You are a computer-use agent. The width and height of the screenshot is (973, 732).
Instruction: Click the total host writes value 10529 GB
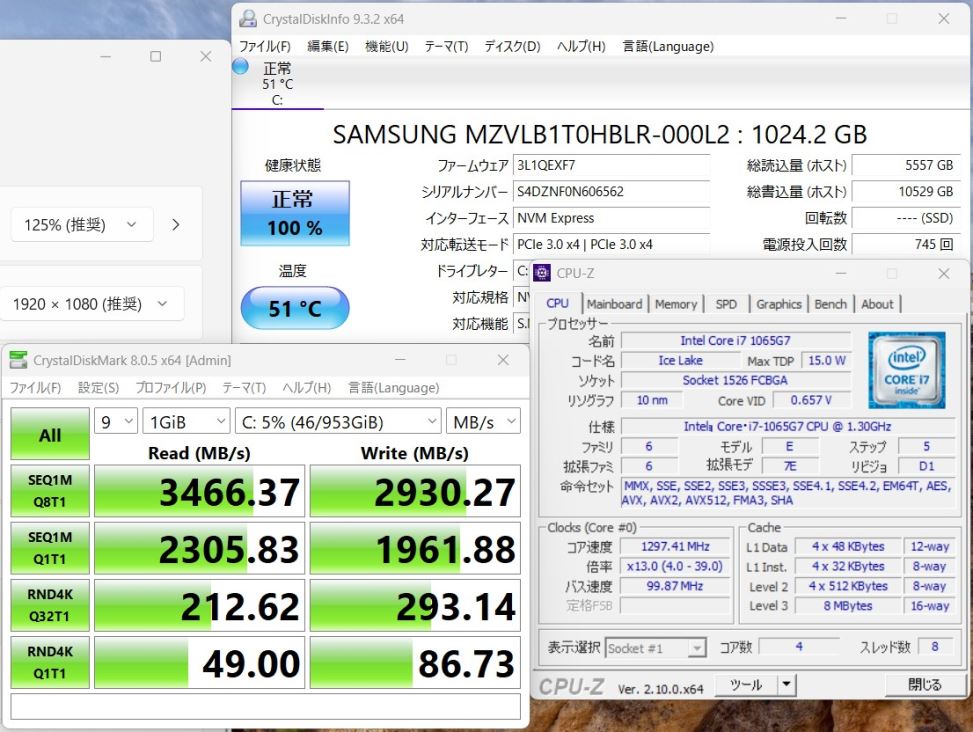point(905,192)
